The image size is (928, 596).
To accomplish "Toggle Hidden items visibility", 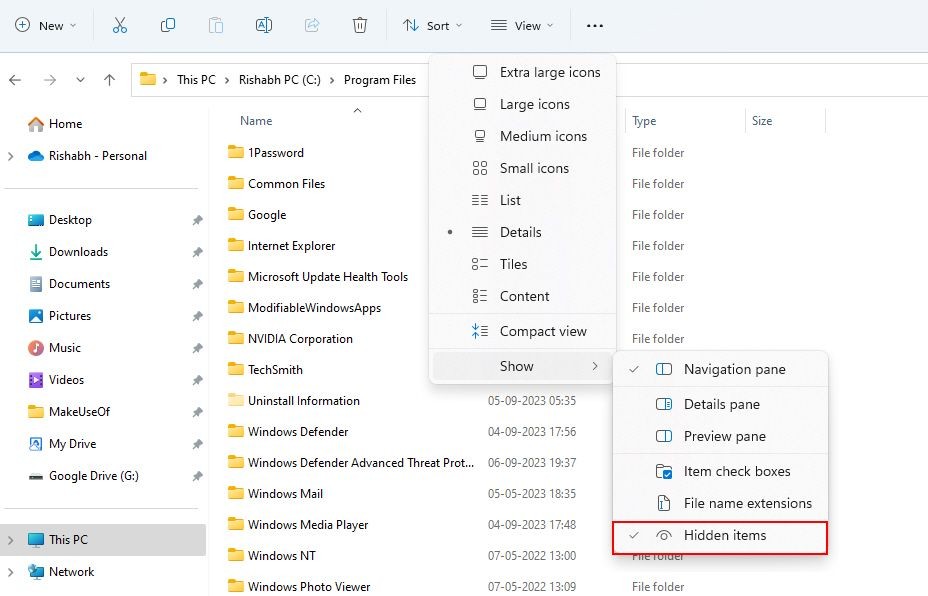I will 720,536.
